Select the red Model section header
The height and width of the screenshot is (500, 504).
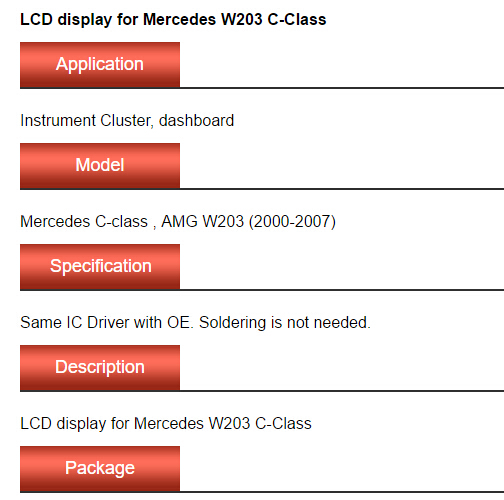pos(100,166)
